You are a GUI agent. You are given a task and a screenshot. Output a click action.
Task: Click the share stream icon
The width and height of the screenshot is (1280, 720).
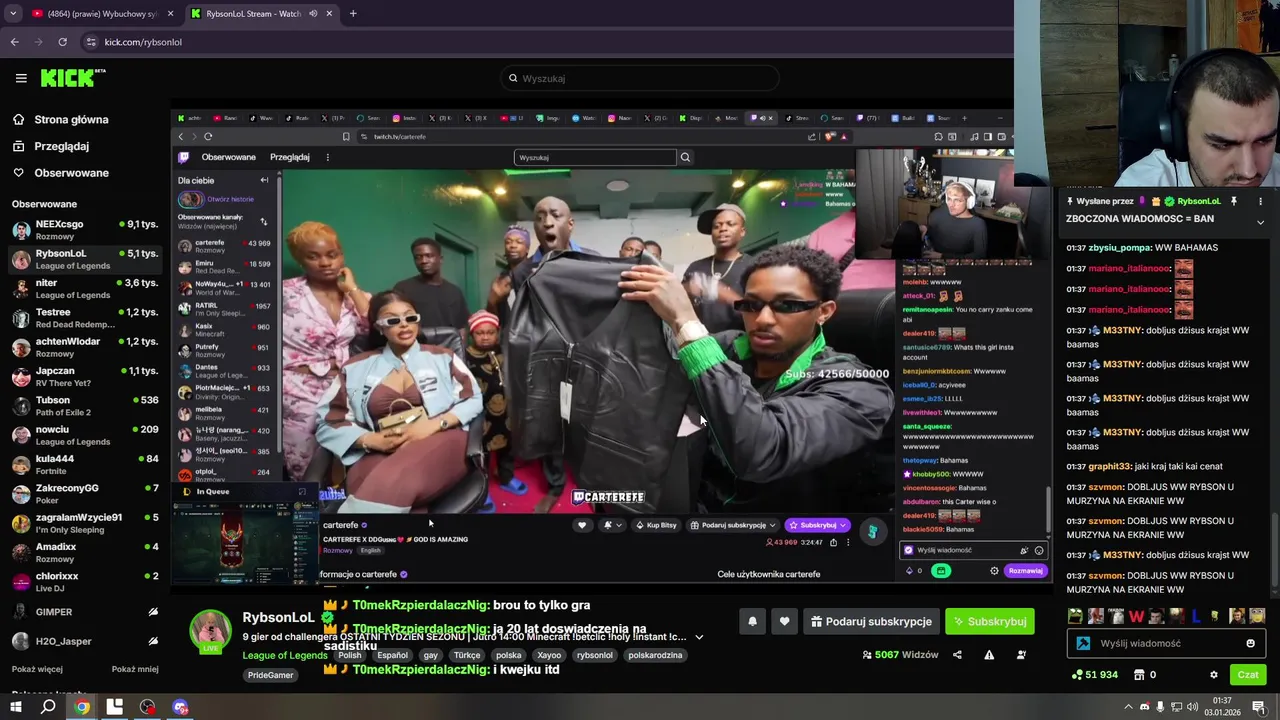tap(957, 655)
